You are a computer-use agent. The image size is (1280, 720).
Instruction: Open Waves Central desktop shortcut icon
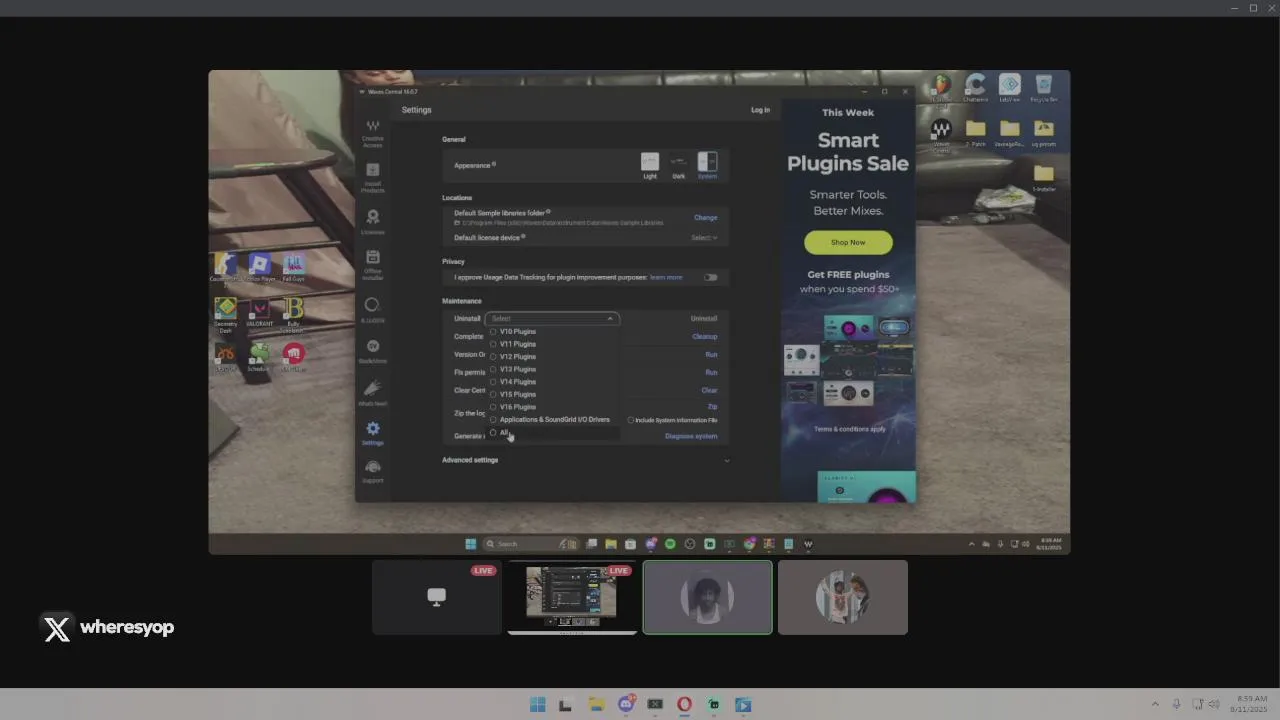tap(941, 134)
